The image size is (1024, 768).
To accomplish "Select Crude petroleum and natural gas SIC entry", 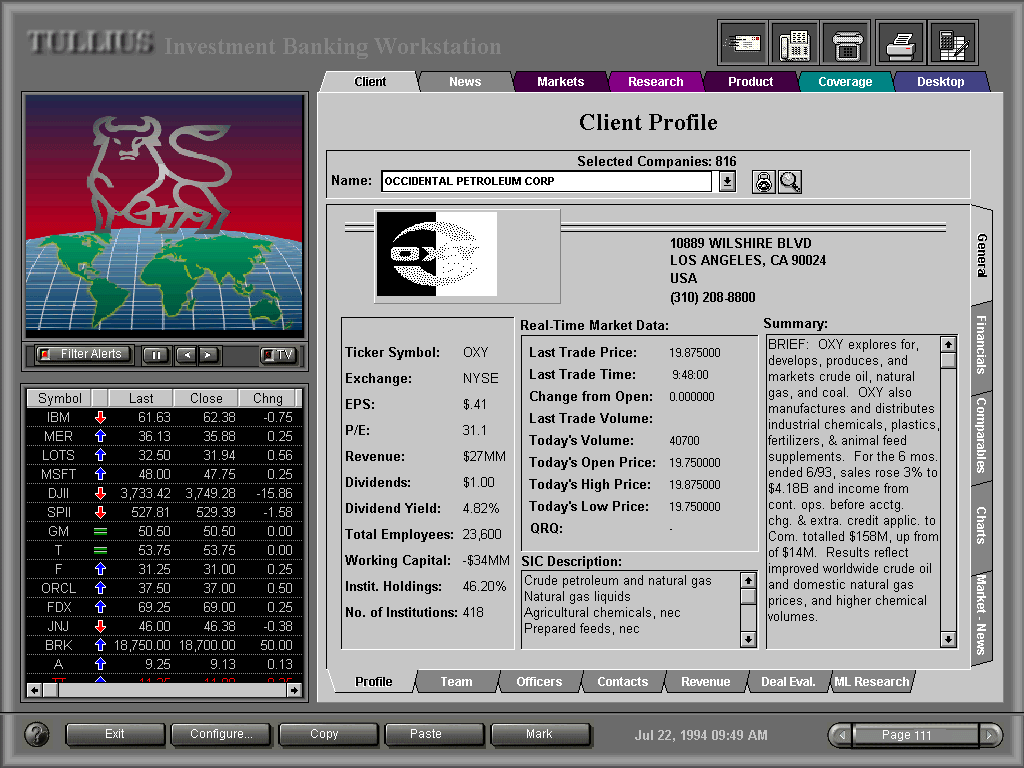I will [618, 581].
